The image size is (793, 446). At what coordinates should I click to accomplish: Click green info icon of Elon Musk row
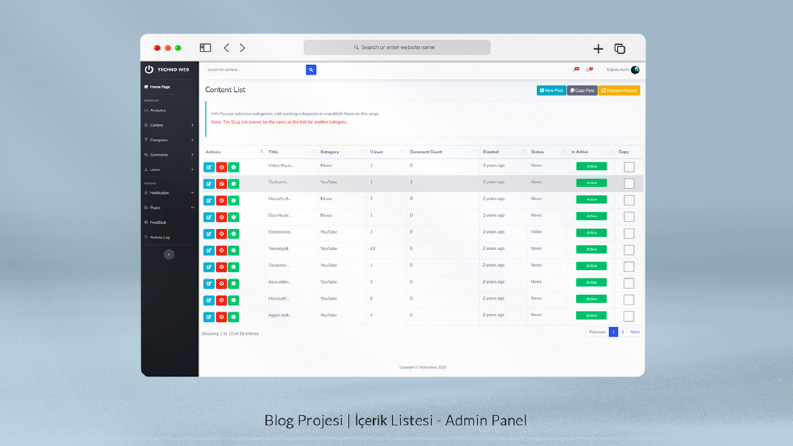click(234, 217)
